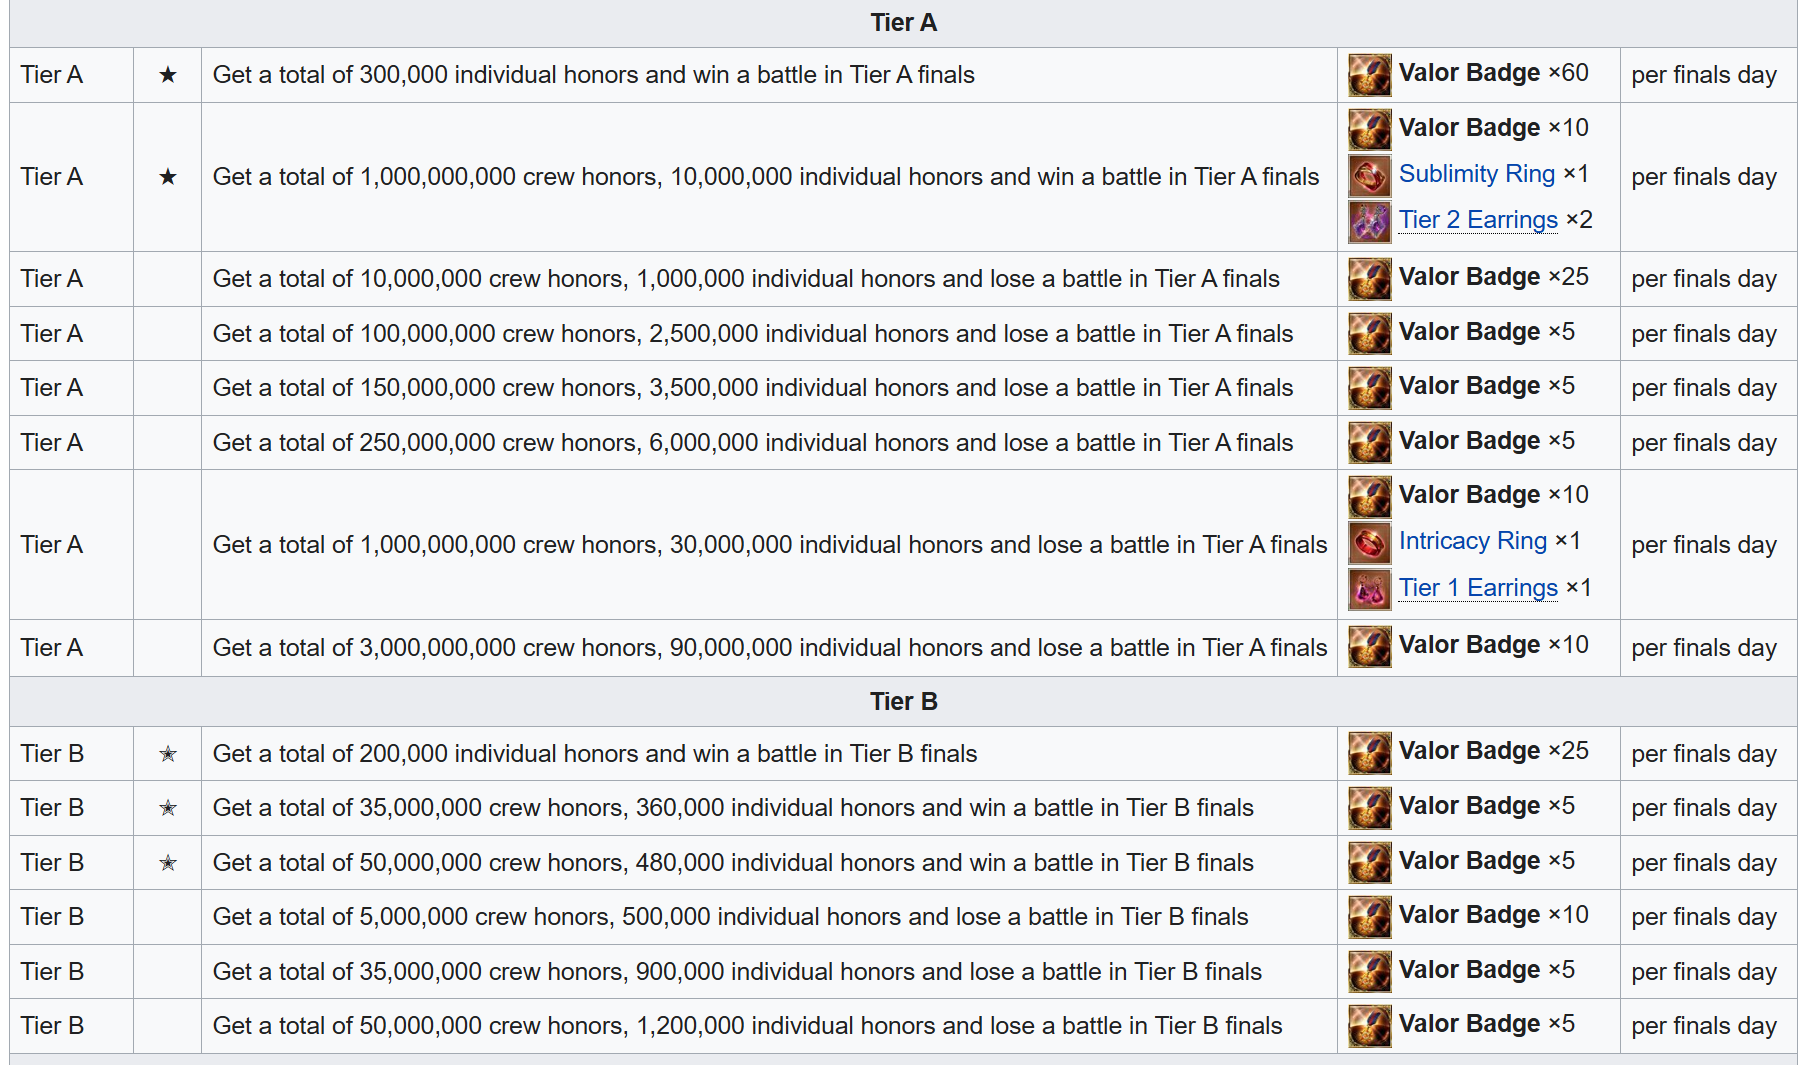The image size is (1803, 1065).
Task: Click "Valor Badge ×10" in the 3,000,000,000 crew row
Action: click(1493, 645)
